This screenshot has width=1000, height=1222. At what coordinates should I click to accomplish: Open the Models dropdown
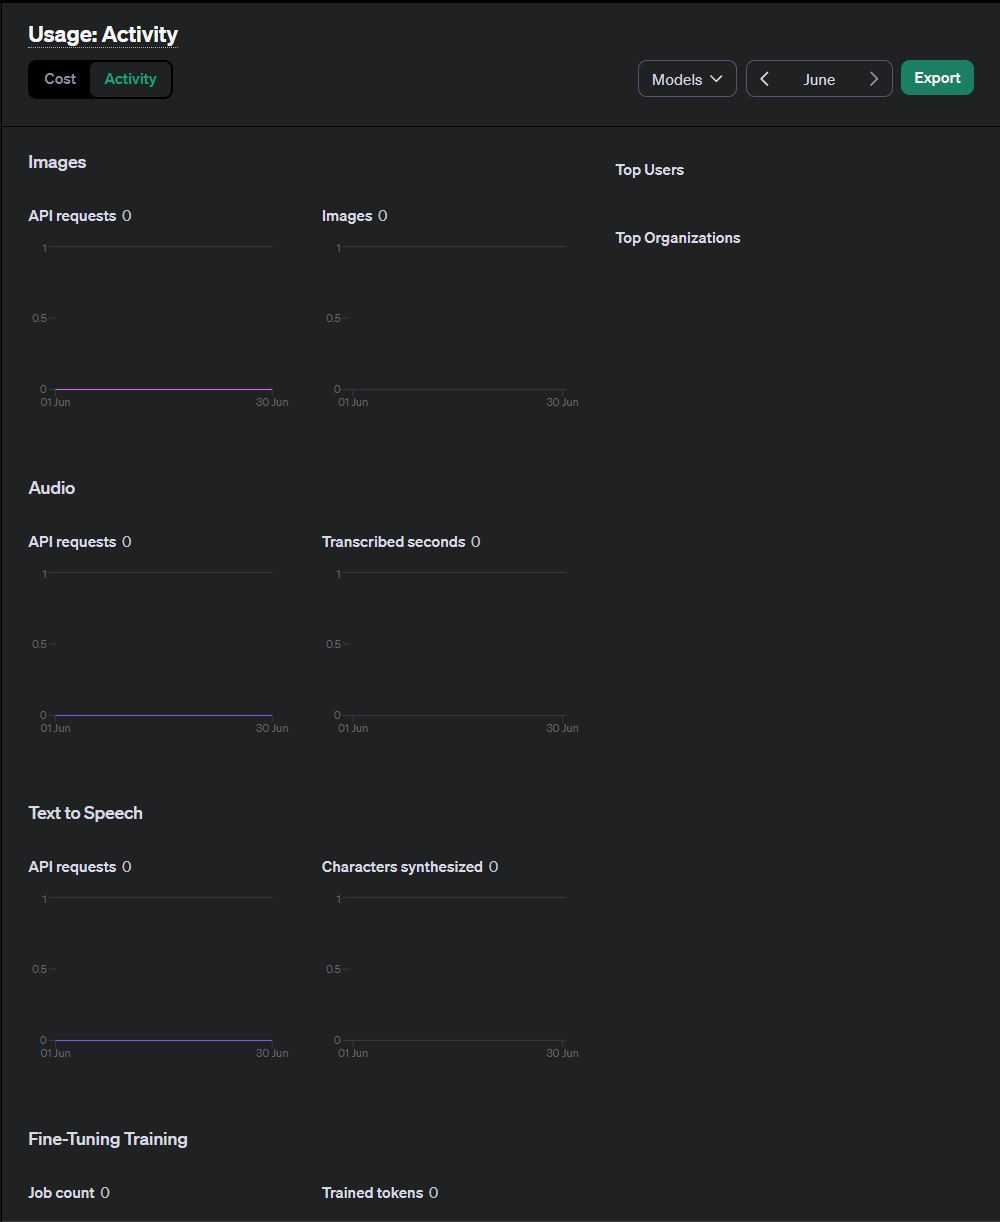point(687,79)
